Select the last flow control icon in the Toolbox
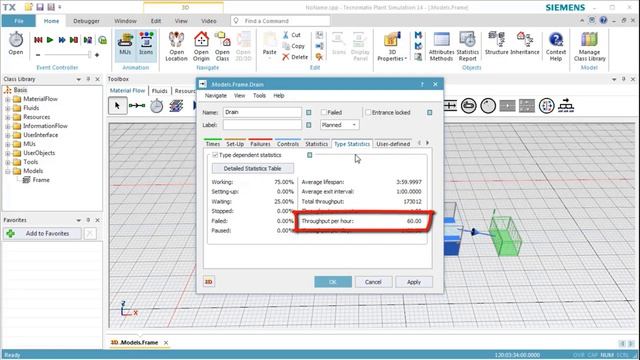The image size is (640, 360). coord(566,106)
